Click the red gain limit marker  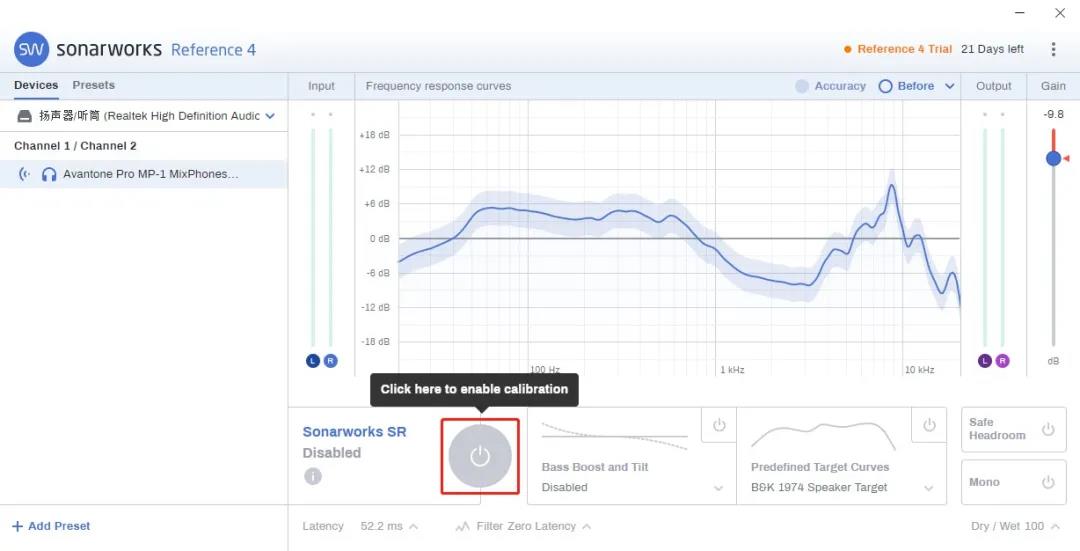point(1066,158)
